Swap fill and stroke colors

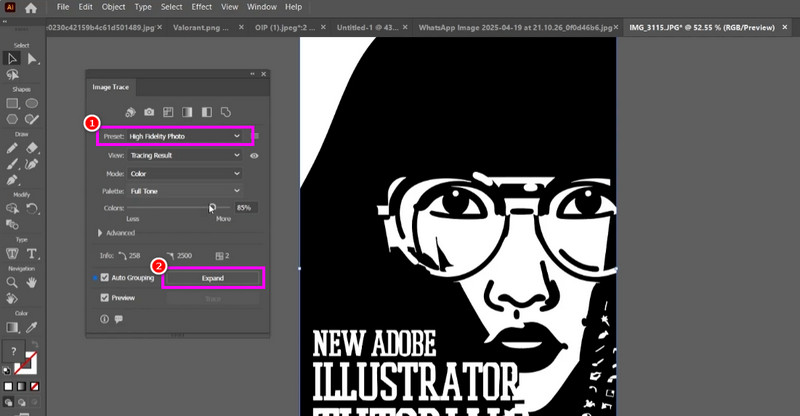coord(34,344)
